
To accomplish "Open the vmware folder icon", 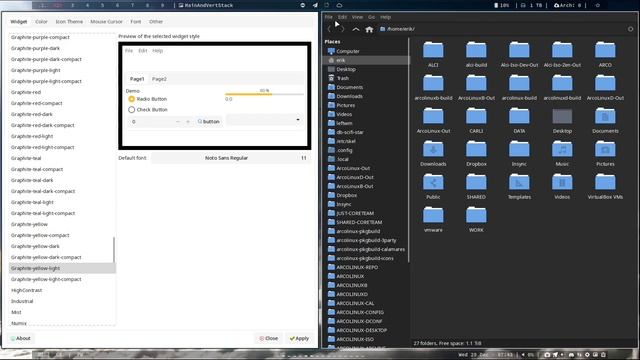I will click(433, 216).
